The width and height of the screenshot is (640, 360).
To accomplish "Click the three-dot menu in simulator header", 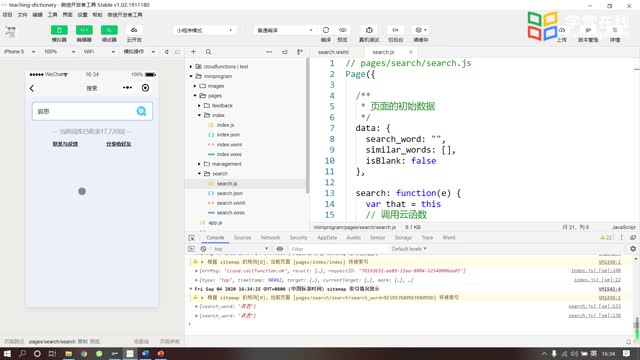I will (127, 88).
